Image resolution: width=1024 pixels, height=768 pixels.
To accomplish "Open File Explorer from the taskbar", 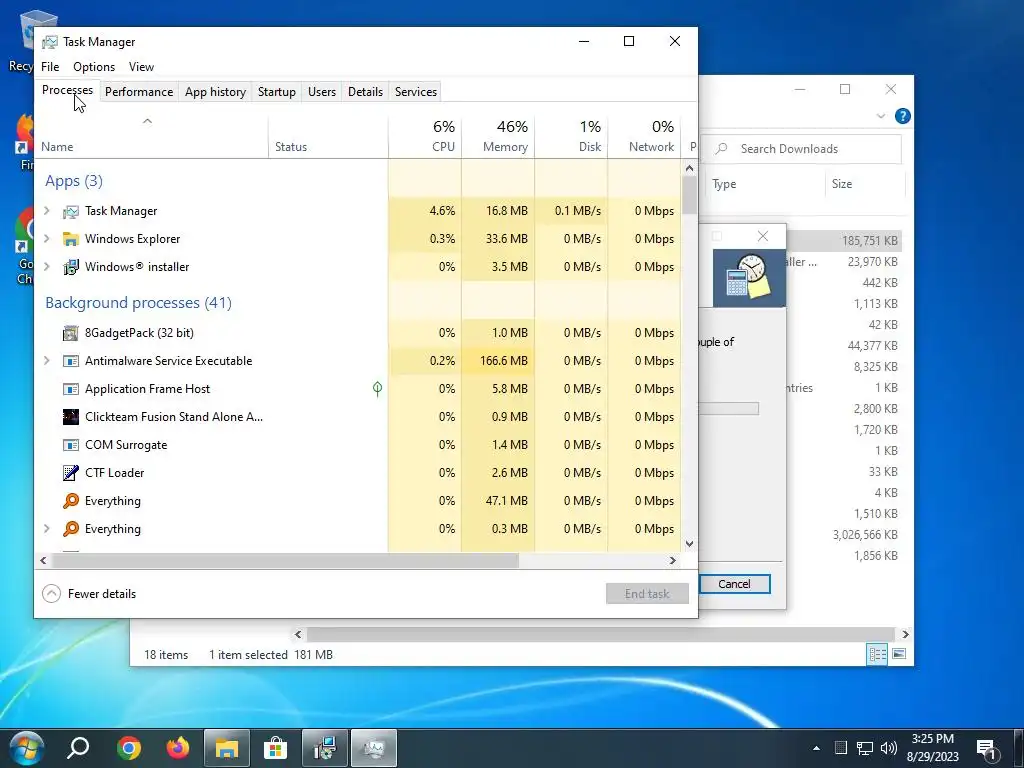I will click(227, 748).
